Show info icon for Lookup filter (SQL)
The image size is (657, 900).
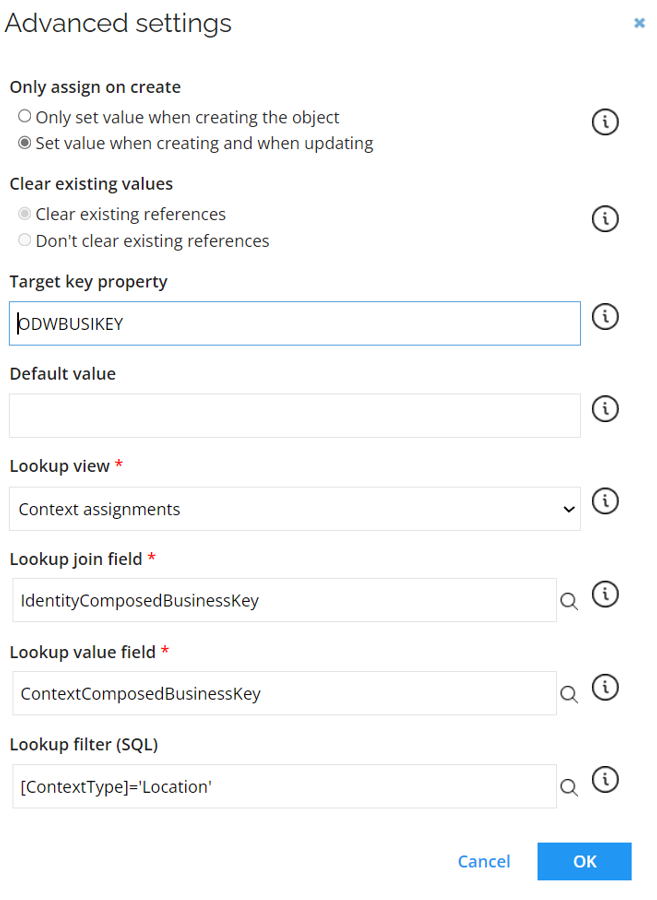(x=605, y=779)
